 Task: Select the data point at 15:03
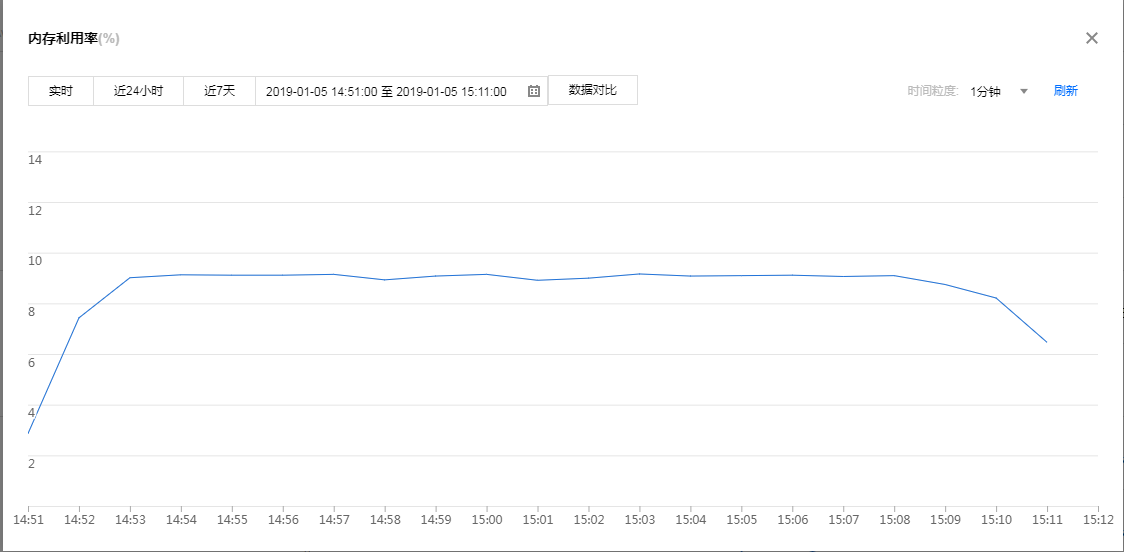640,274
